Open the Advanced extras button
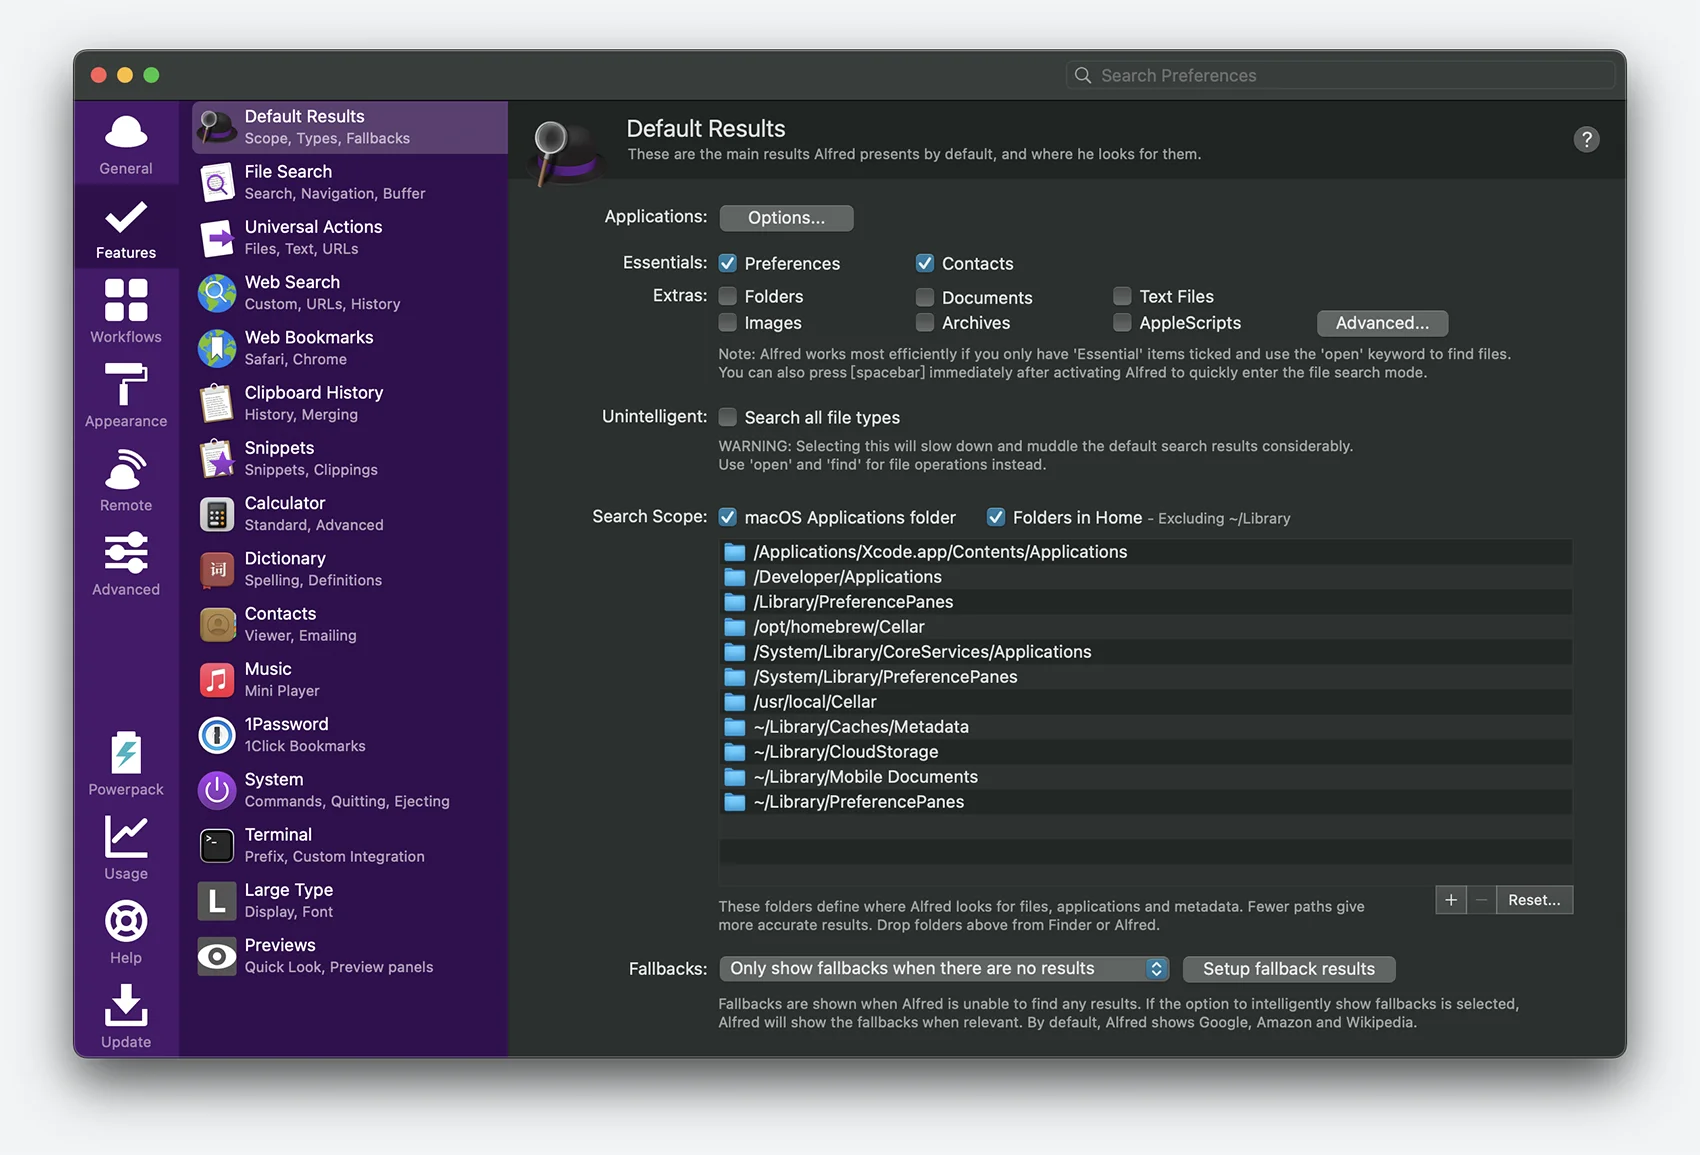 (1382, 323)
